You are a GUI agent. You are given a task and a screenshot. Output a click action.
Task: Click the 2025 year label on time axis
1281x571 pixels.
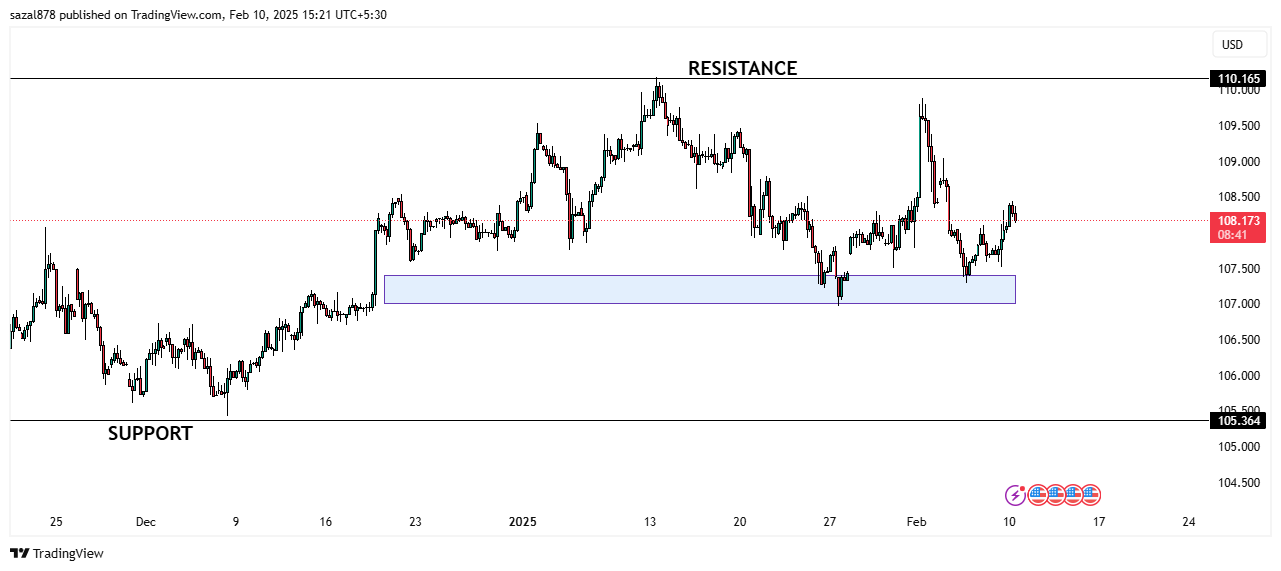(x=523, y=521)
